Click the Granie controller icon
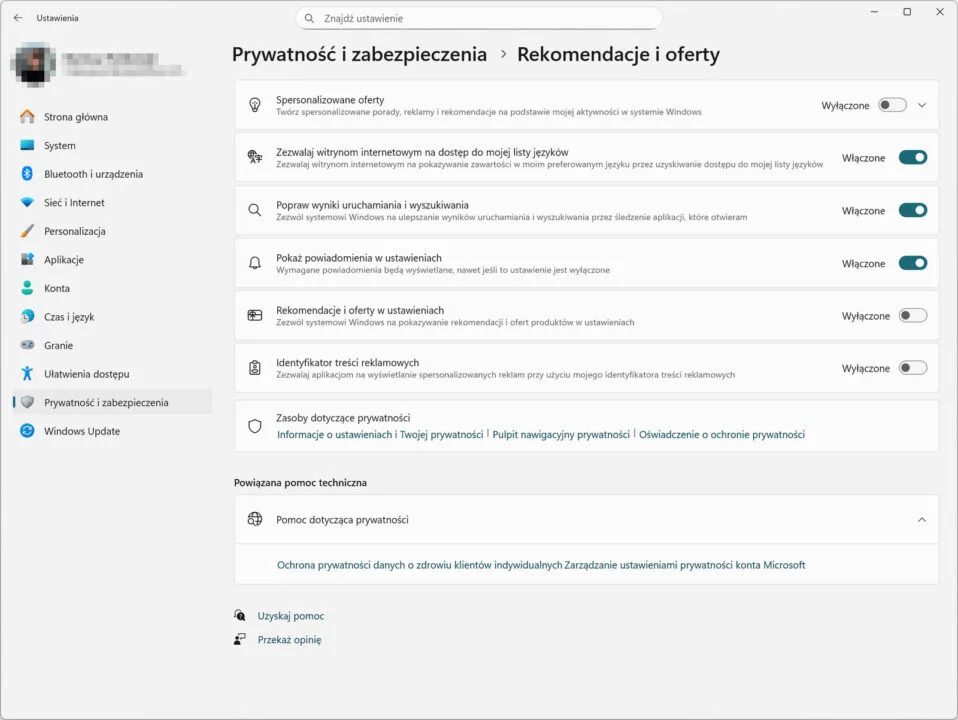The height and width of the screenshot is (720, 958). [27, 345]
